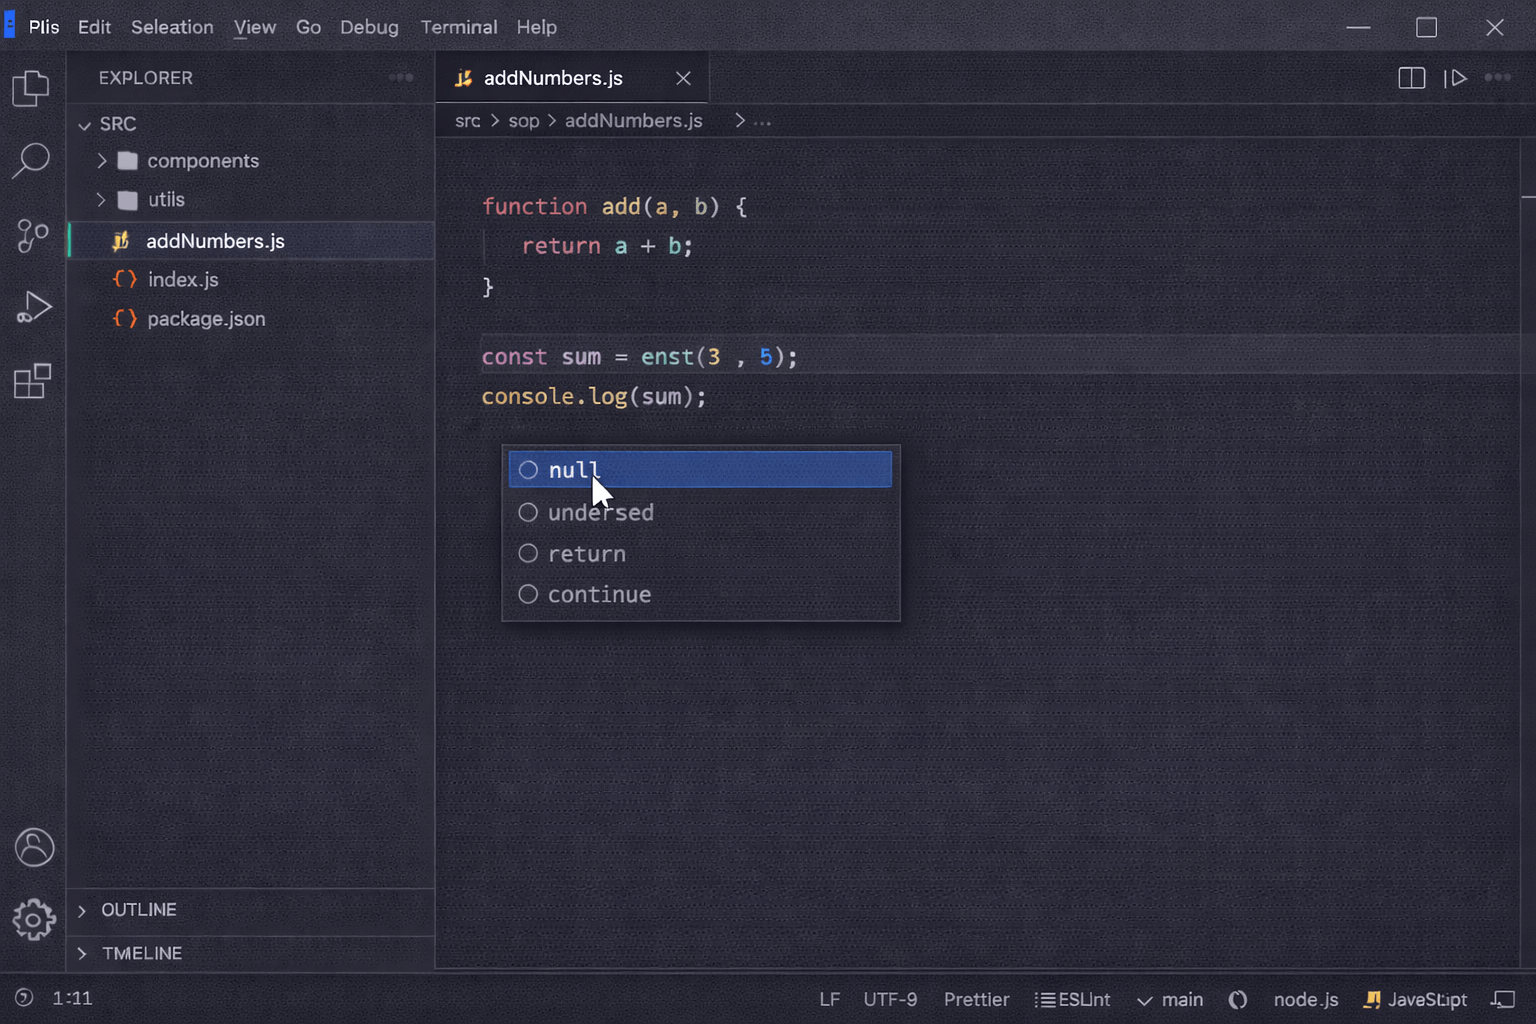1536x1024 pixels.
Task: Open the Extensions view
Action: click(33, 381)
